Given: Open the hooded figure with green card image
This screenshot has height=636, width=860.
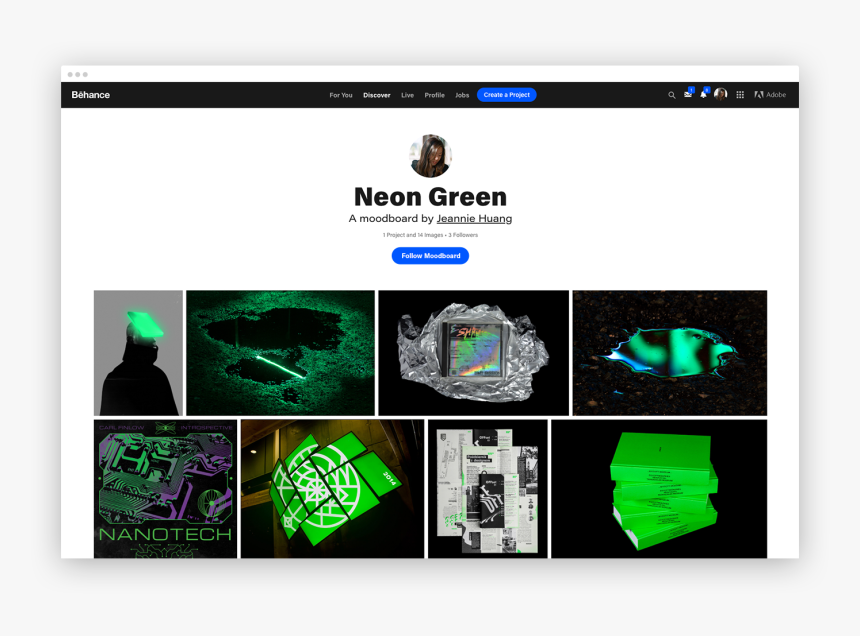Looking at the screenshot, I should pyautogui.click(x=138, y=353).
